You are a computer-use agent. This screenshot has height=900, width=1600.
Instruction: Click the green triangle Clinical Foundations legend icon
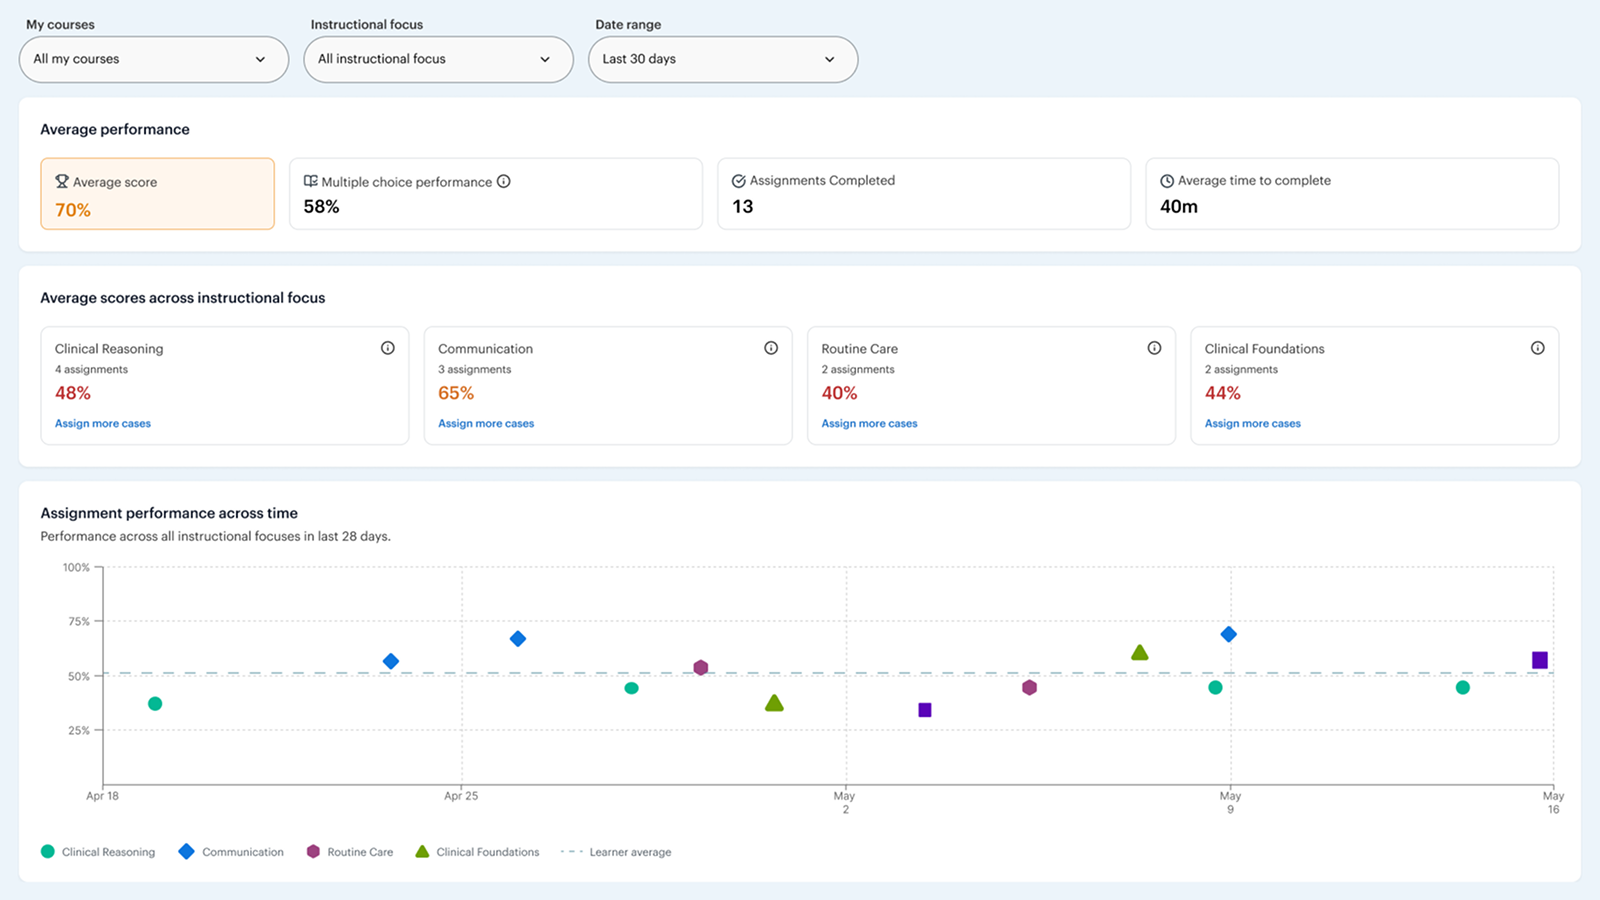[422, 852]
